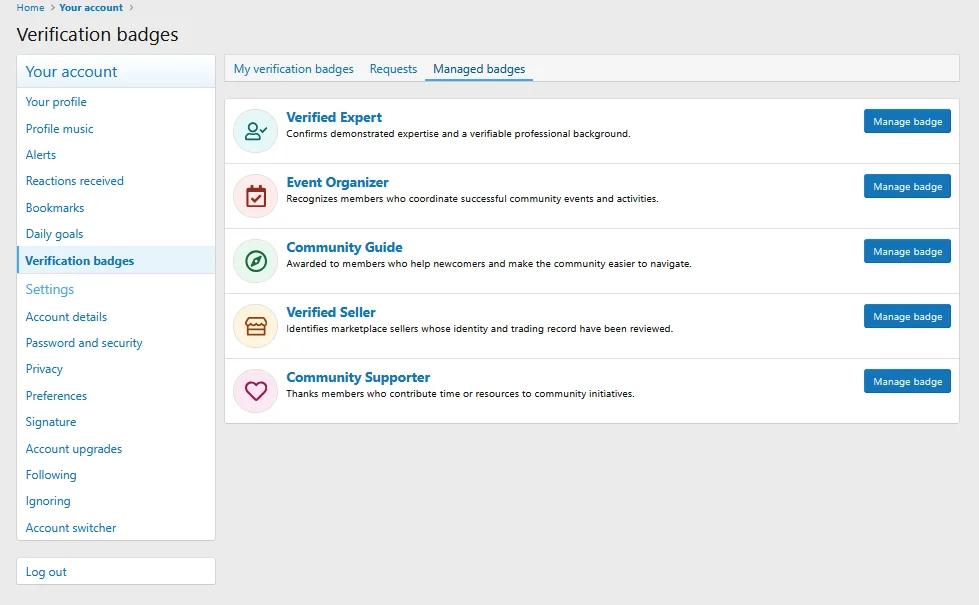
Task: Click the Community Guide compass icon
Action: (255, 261)
